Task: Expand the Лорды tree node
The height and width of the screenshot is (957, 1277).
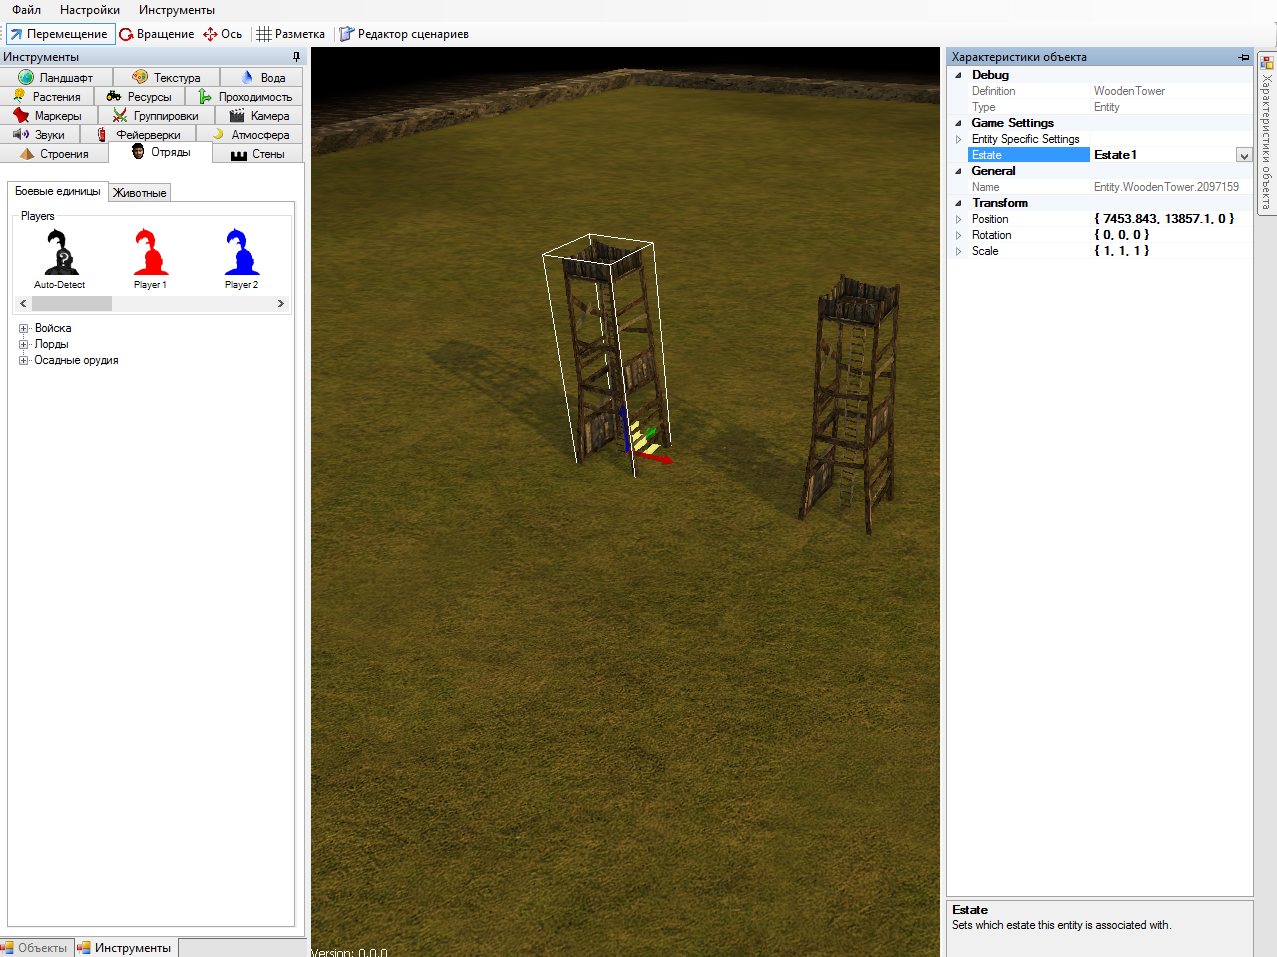Action: 24,344
